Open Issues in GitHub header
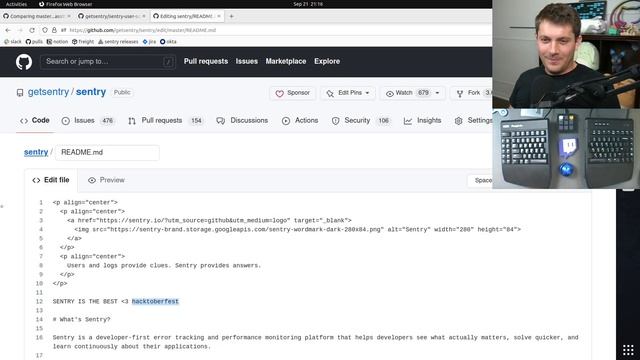Viewport: 640px width, 360px height. (247, 61)
